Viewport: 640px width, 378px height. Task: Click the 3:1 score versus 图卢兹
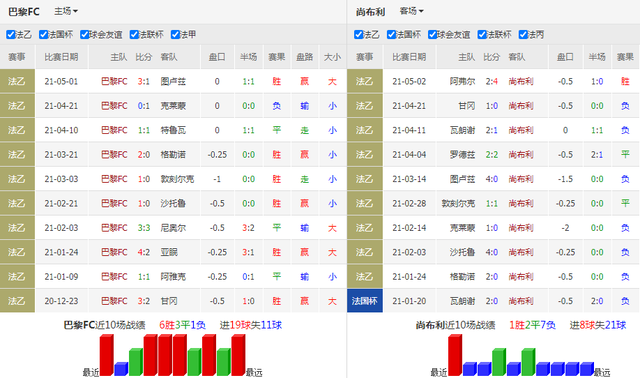click(144, 82)
